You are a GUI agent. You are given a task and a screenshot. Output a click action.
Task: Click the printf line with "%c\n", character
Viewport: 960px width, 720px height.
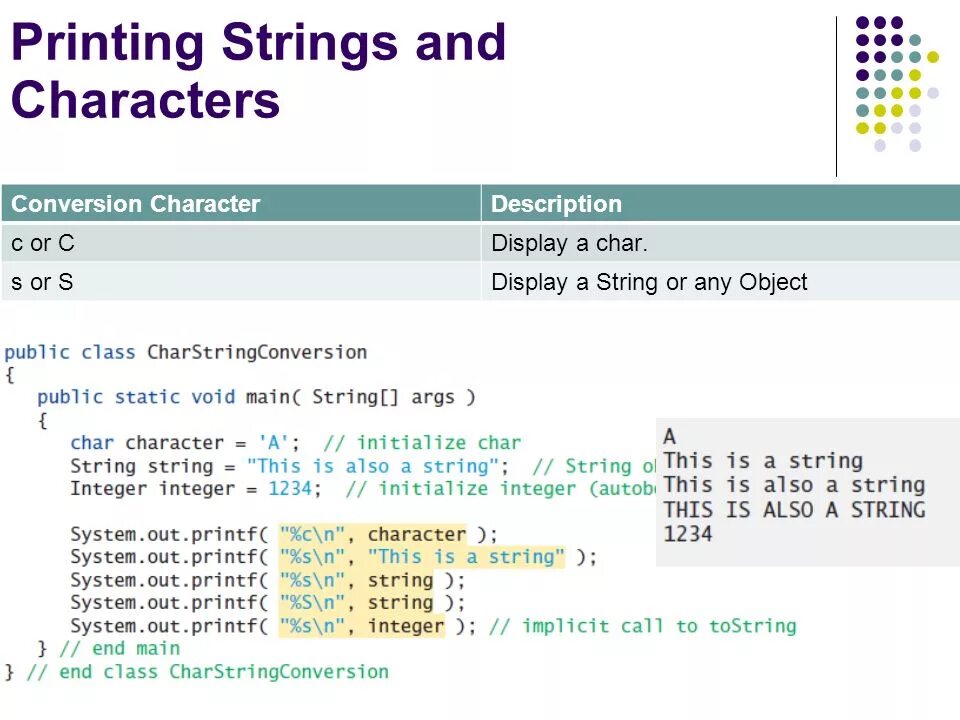point(283,534)
